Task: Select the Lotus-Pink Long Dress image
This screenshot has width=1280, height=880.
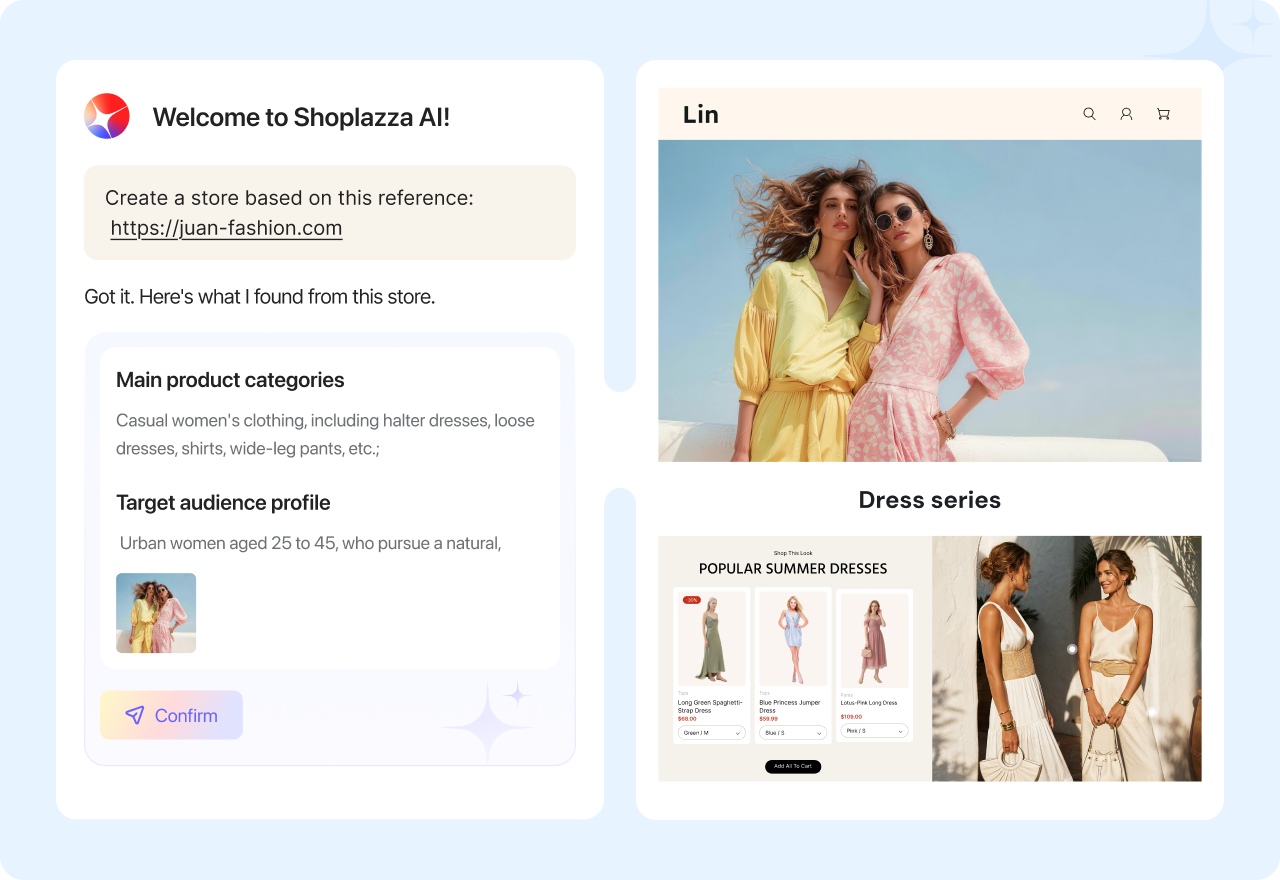Action: coord(874,641)
